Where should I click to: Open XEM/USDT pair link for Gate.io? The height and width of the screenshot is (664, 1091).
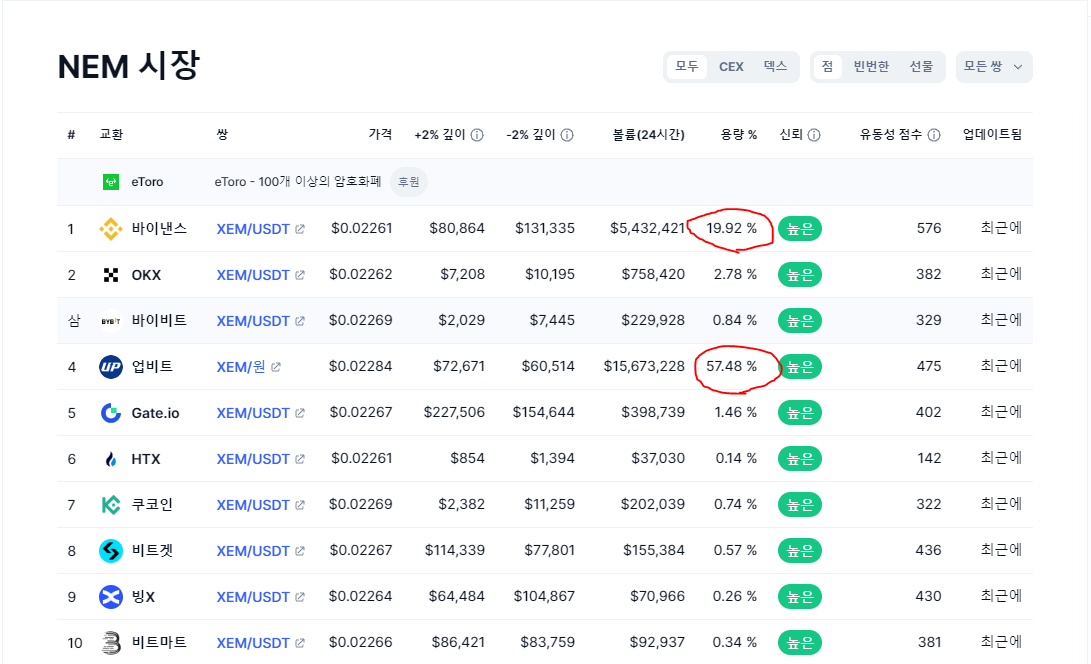[x=253, y=413]
